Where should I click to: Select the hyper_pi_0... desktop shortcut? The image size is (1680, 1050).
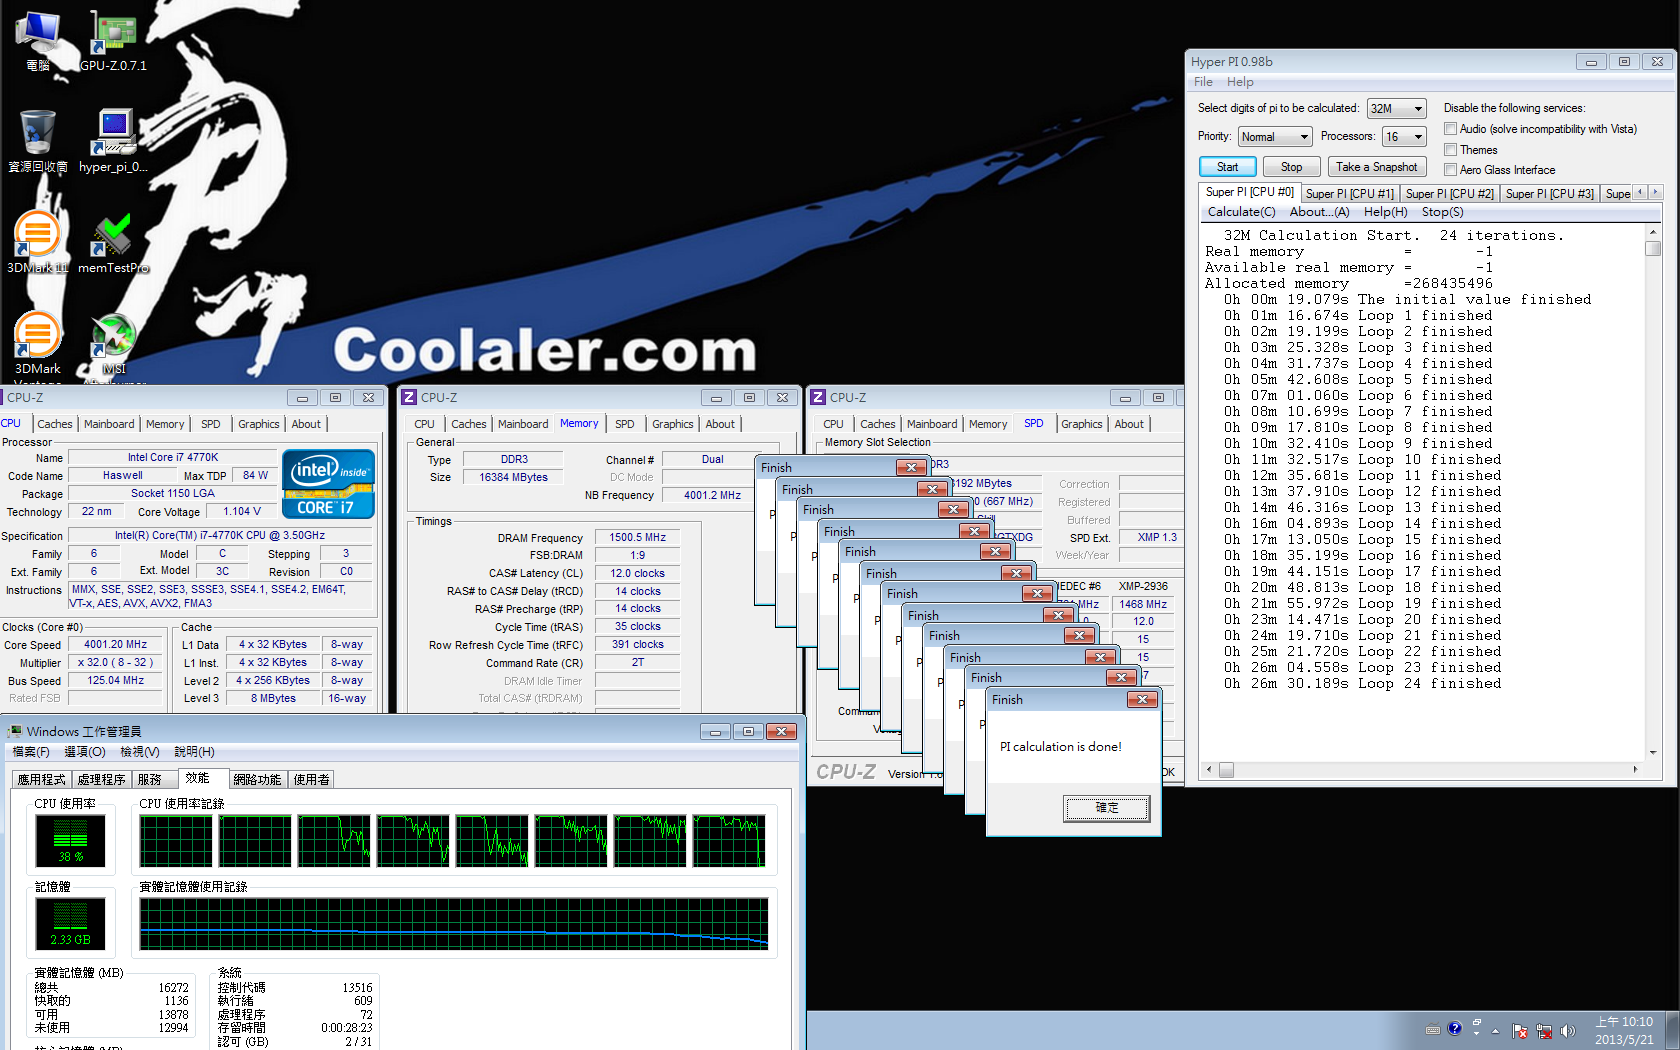pos(113,141)
